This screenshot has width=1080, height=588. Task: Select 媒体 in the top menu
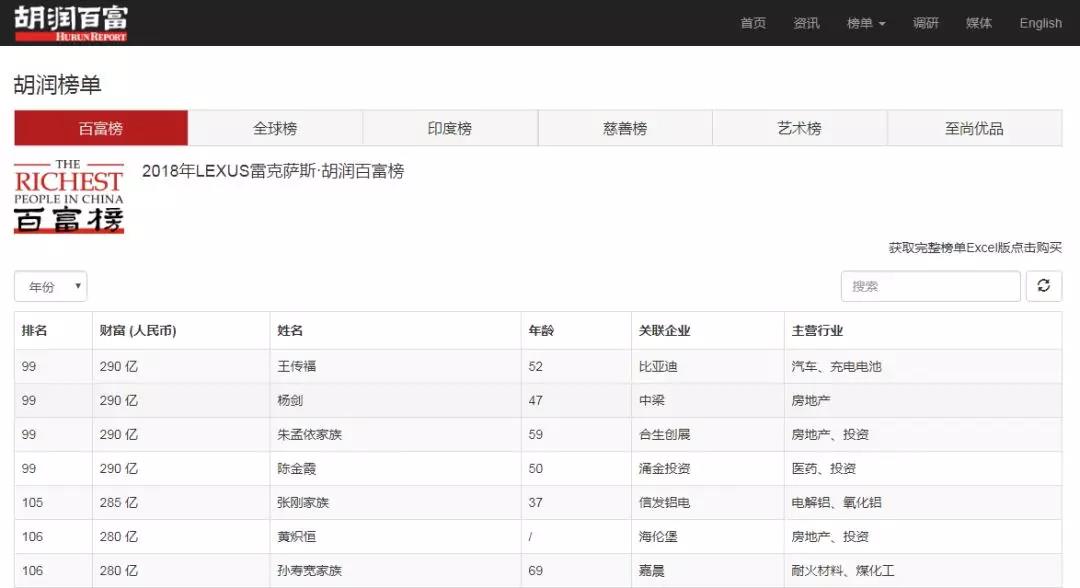pos(979,23)
